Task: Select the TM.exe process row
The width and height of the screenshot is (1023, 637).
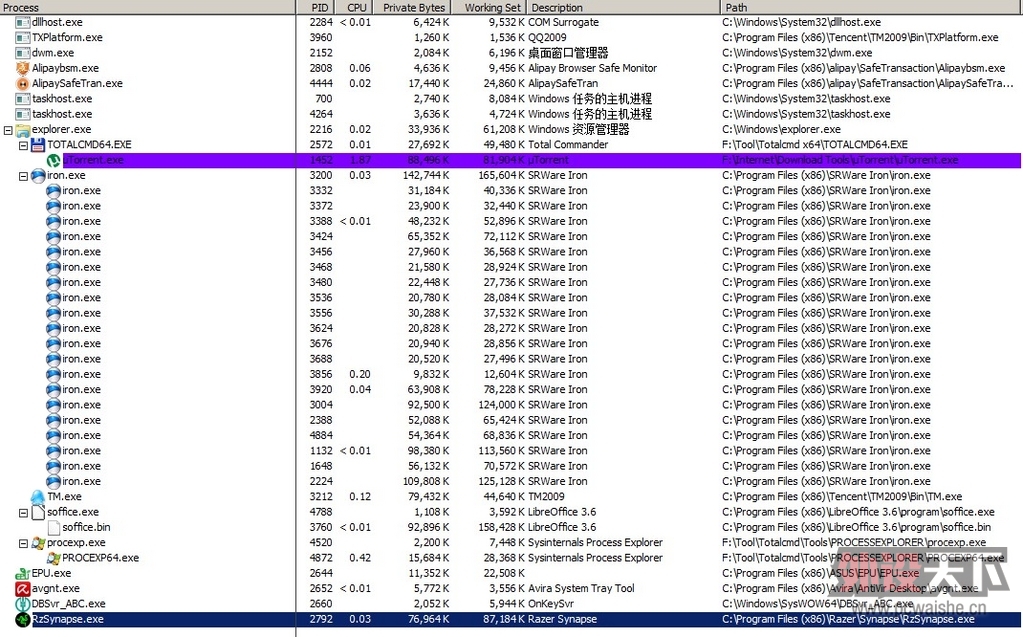Action: [x=512, y=497]
